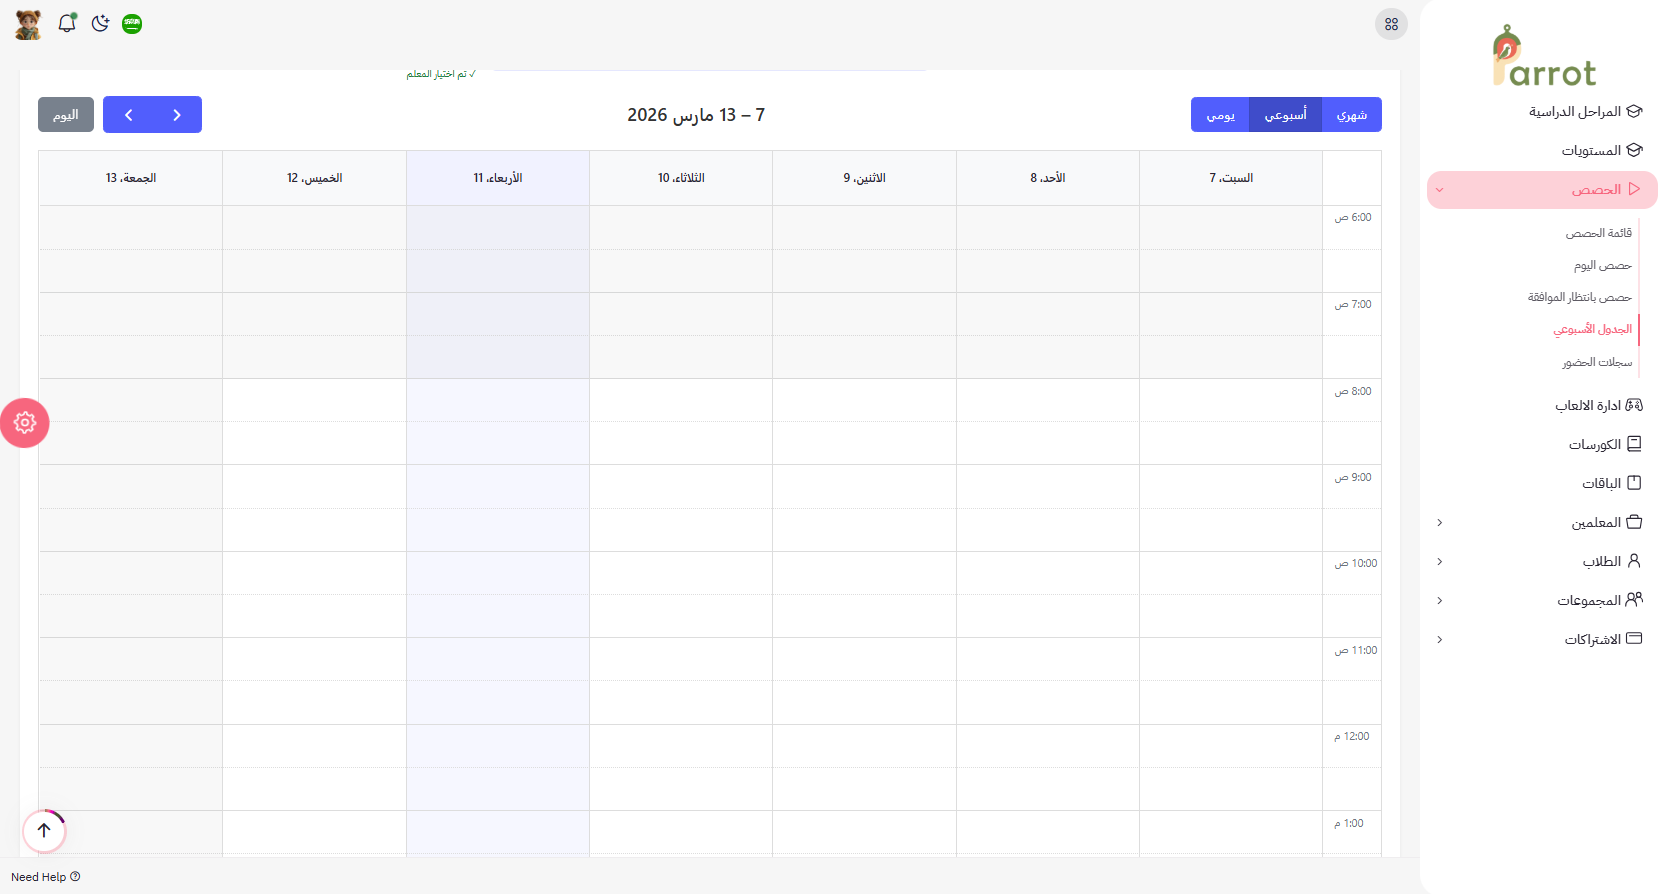1664x894 pixels.
Task: Select the أسبوعي weekly view button
Action: [1285, 115]
